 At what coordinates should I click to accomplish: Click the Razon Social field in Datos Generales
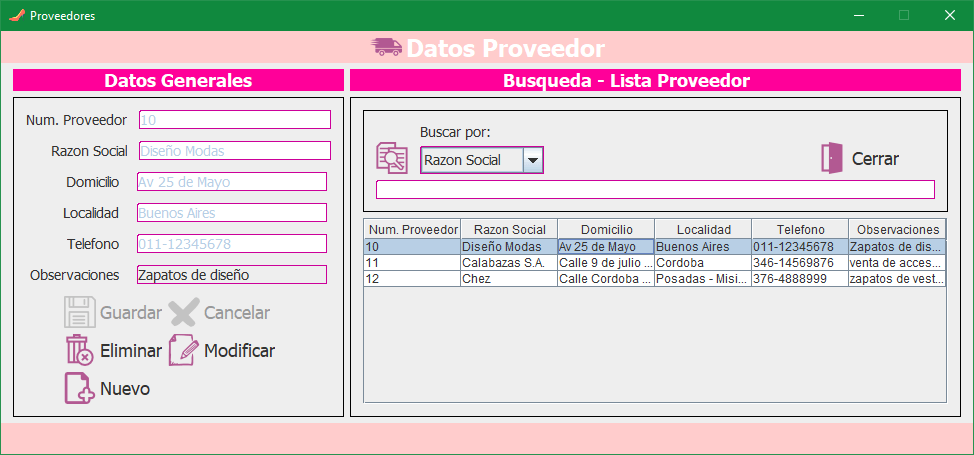[x=234, y=151]
